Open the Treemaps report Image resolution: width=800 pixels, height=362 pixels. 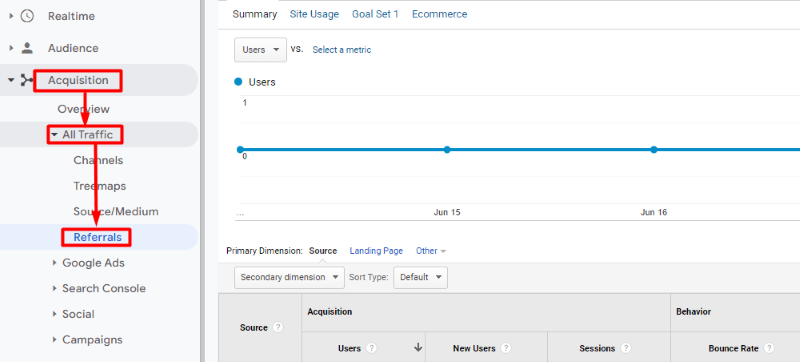tap(99, 186)
